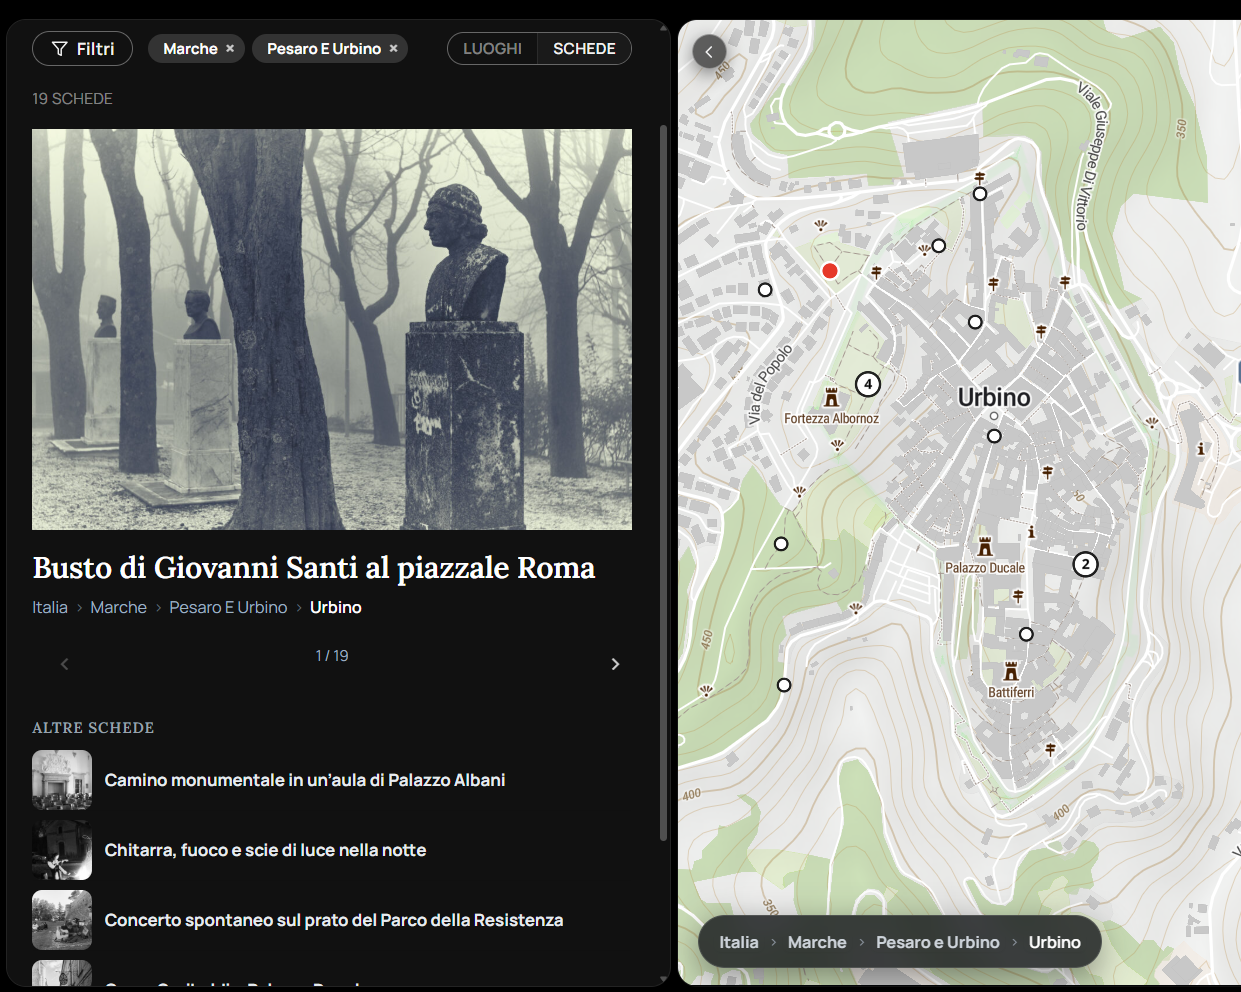Open Busto di Giovanni Santi title

point(314,567)
